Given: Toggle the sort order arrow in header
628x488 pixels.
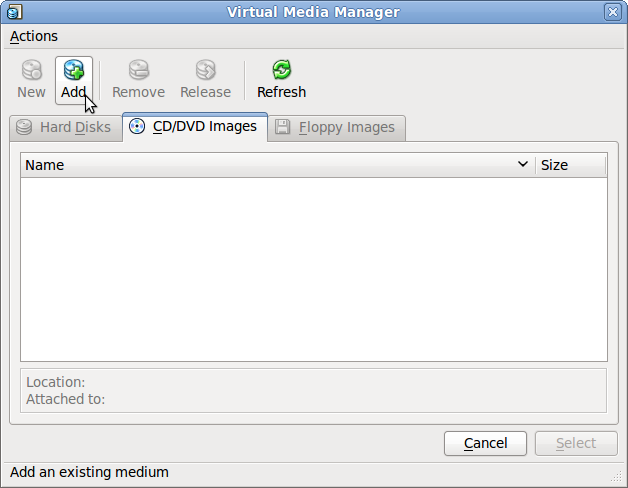Looking at the screenshot, I should [522, 165].
